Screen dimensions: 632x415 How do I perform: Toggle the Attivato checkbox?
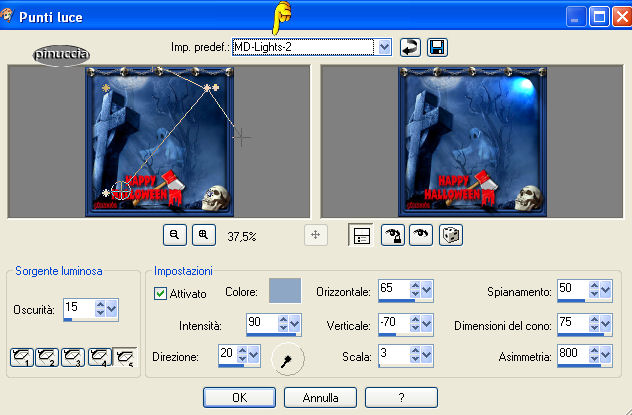click(160, 293)
